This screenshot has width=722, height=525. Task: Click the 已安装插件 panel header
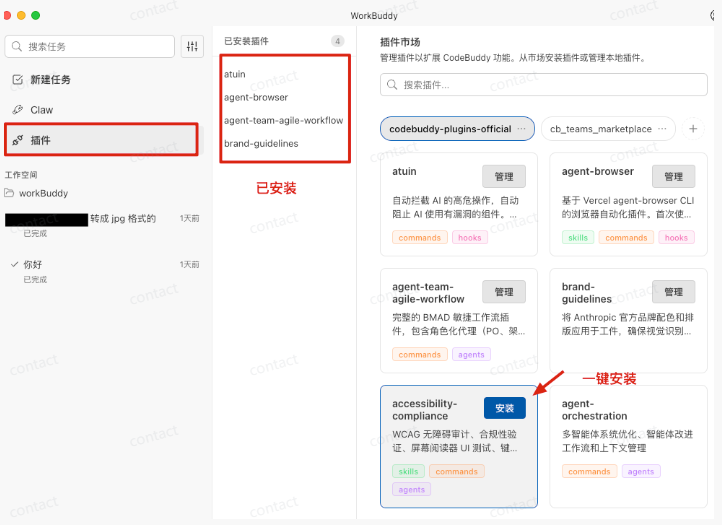pos(246,41)
